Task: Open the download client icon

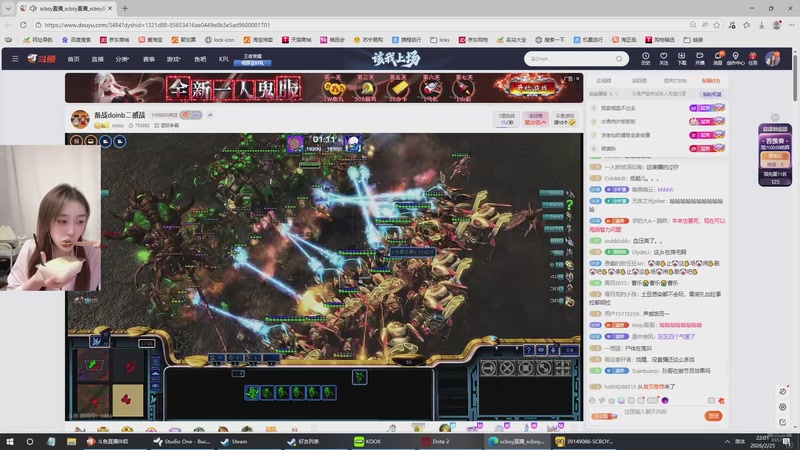Action: [682, 58]
